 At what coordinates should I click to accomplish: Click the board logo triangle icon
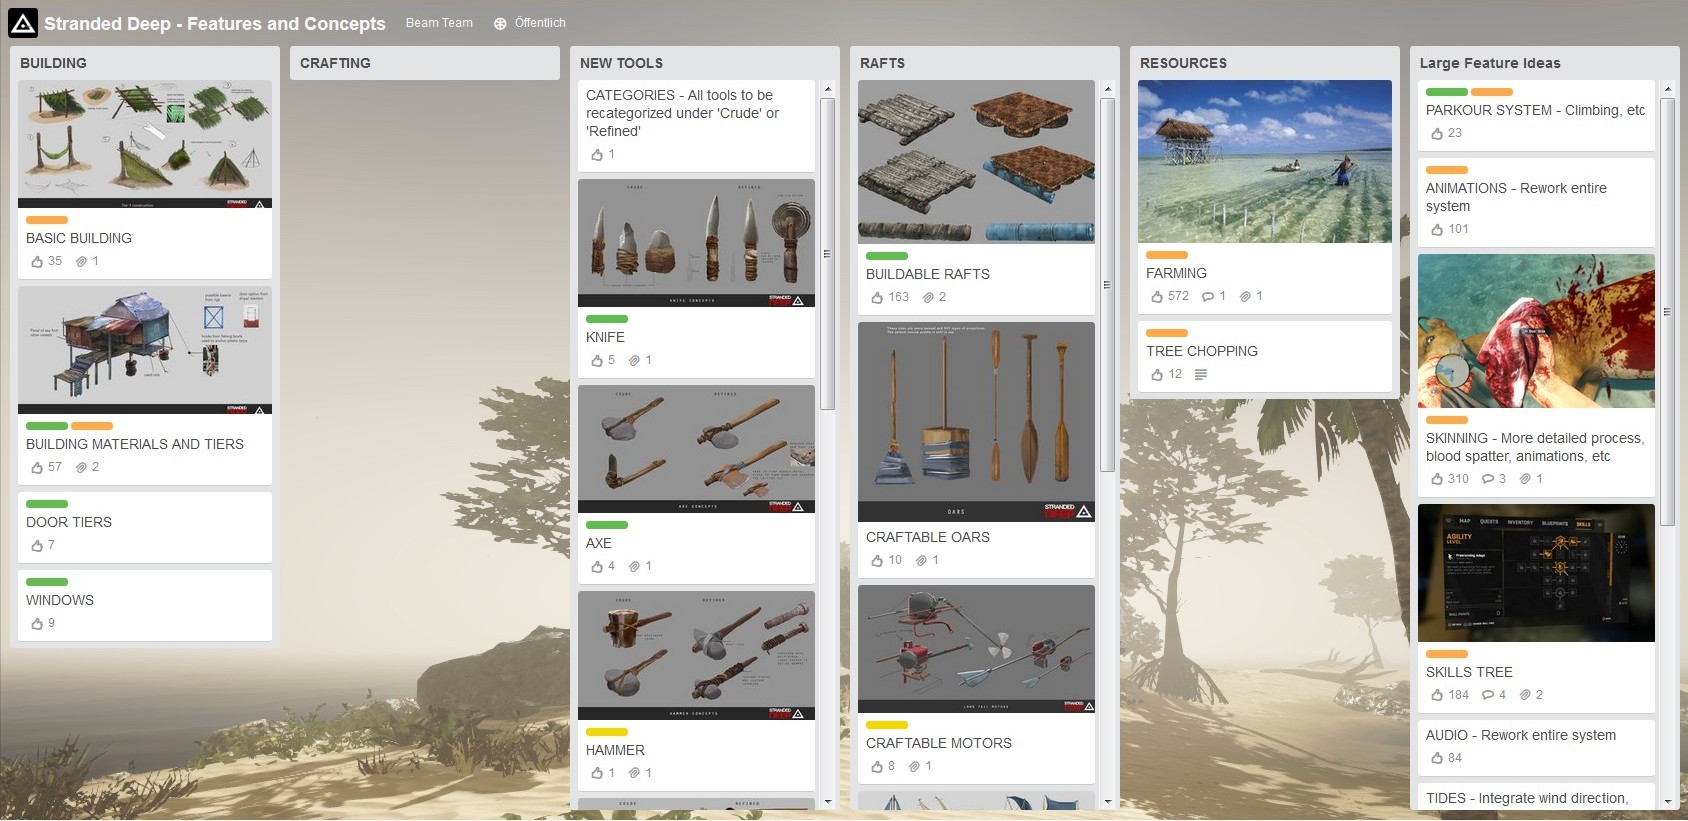click(x=23, y=23)
